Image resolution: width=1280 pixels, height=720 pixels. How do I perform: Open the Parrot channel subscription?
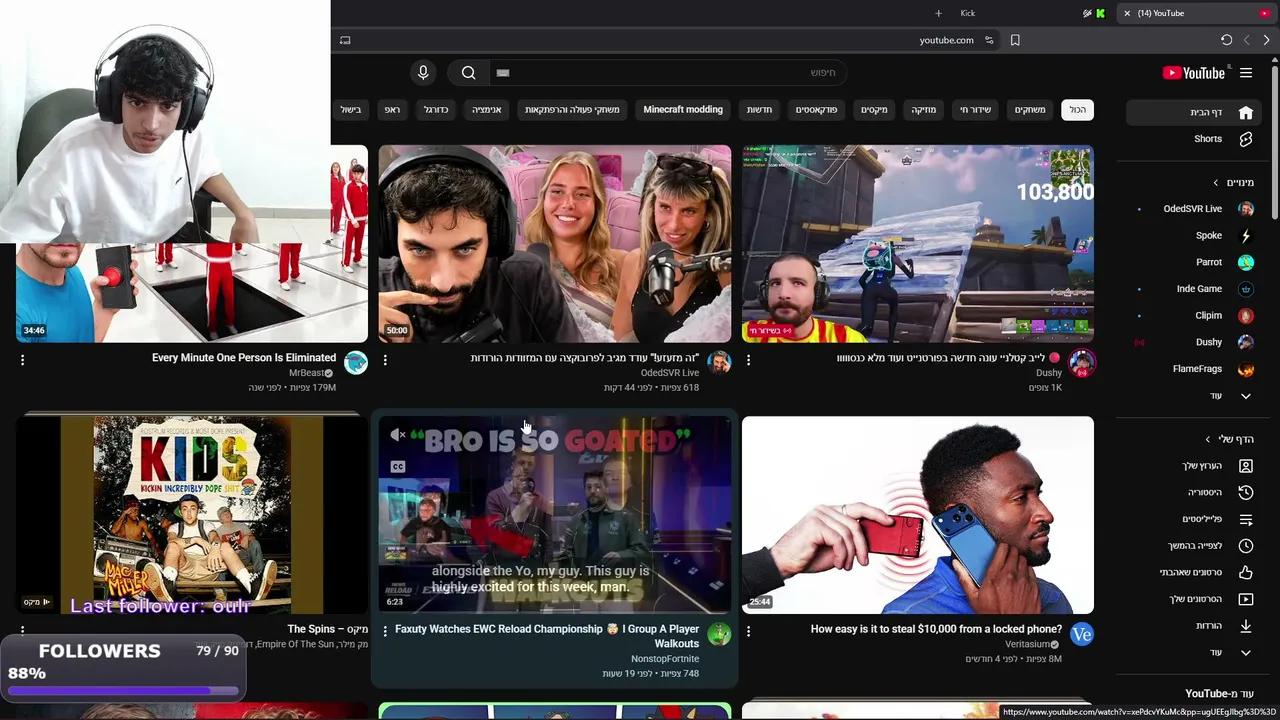(1193, 262)
